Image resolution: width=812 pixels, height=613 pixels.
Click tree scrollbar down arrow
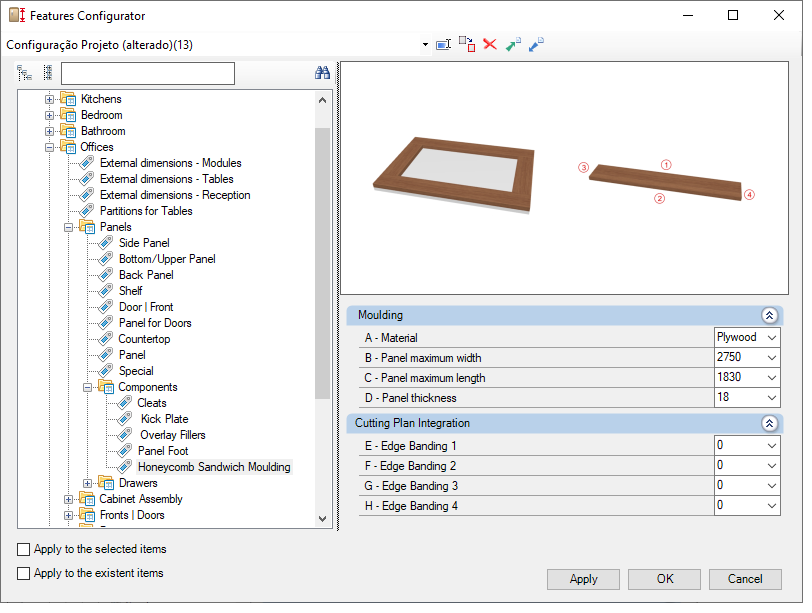[x=322, y=519]
